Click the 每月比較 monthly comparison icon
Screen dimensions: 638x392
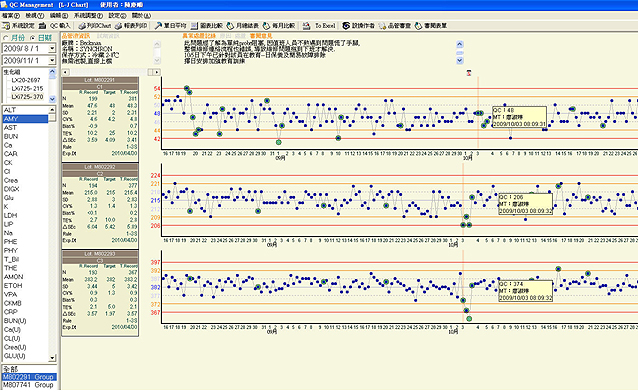pos(267,26)
